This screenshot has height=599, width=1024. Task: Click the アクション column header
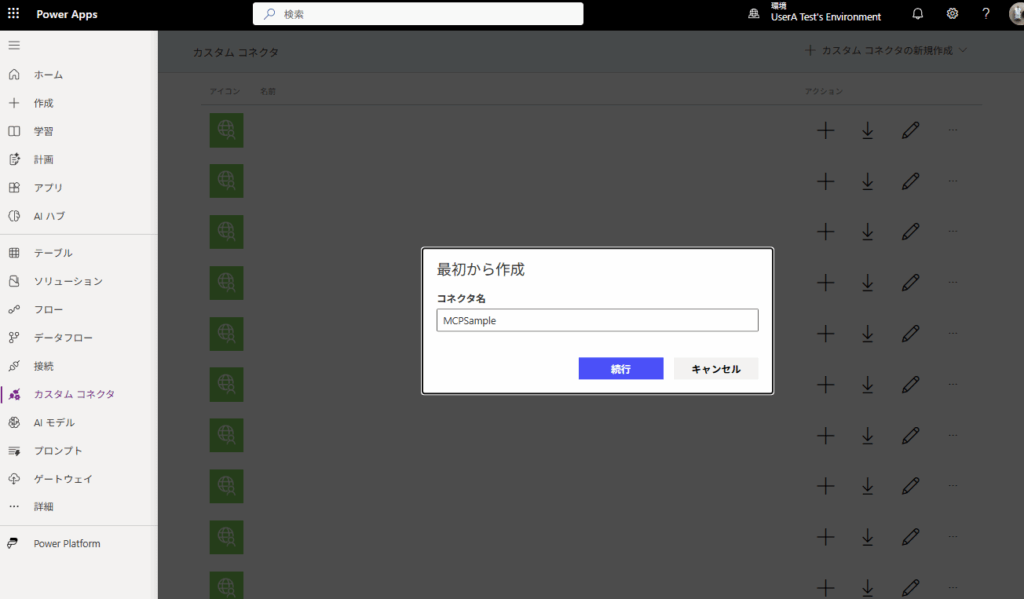(824, 91)
